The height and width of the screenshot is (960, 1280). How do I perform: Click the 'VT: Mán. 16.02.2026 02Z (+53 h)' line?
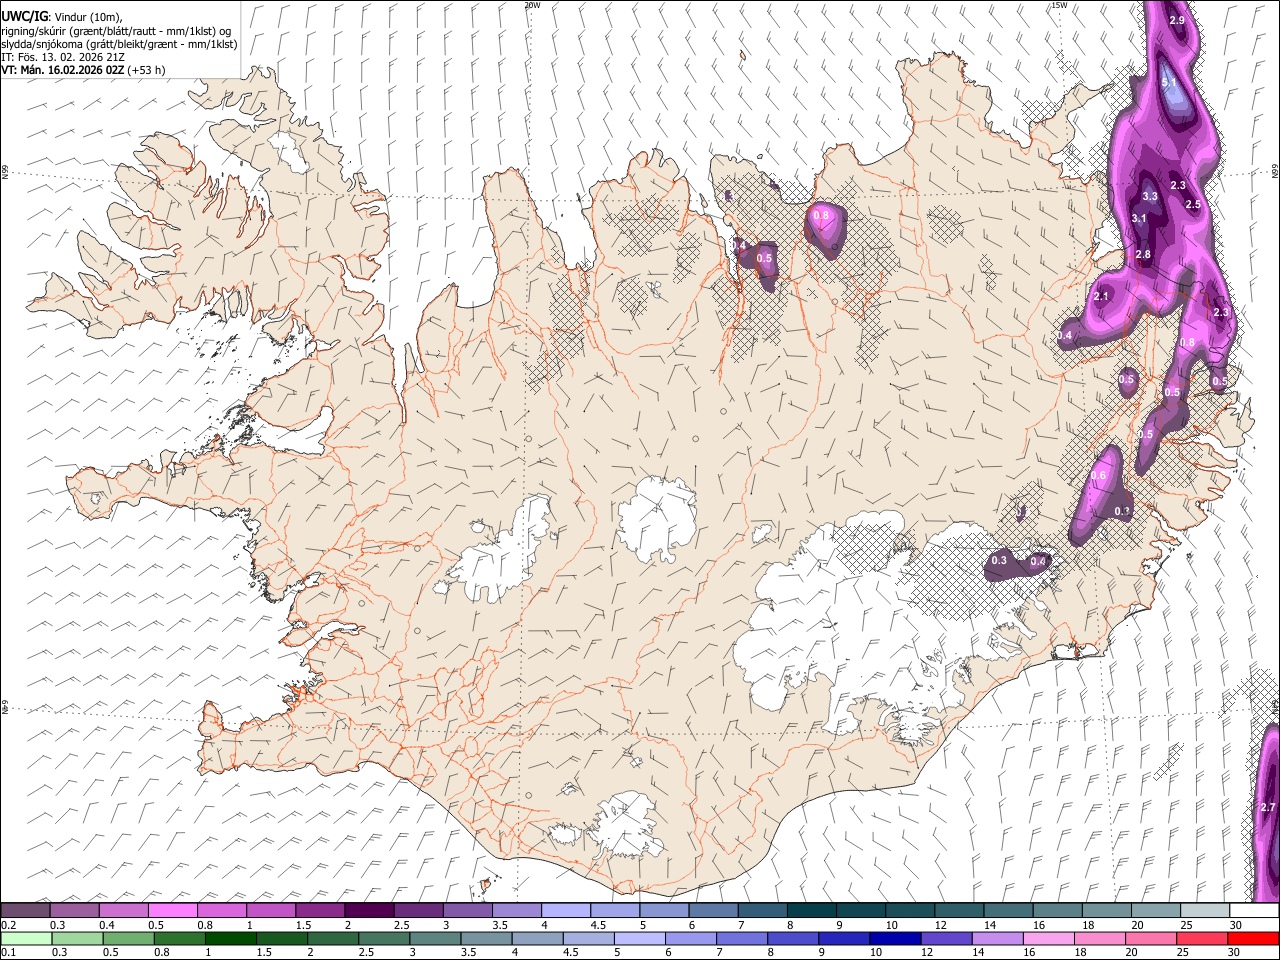tap(84, 70)
